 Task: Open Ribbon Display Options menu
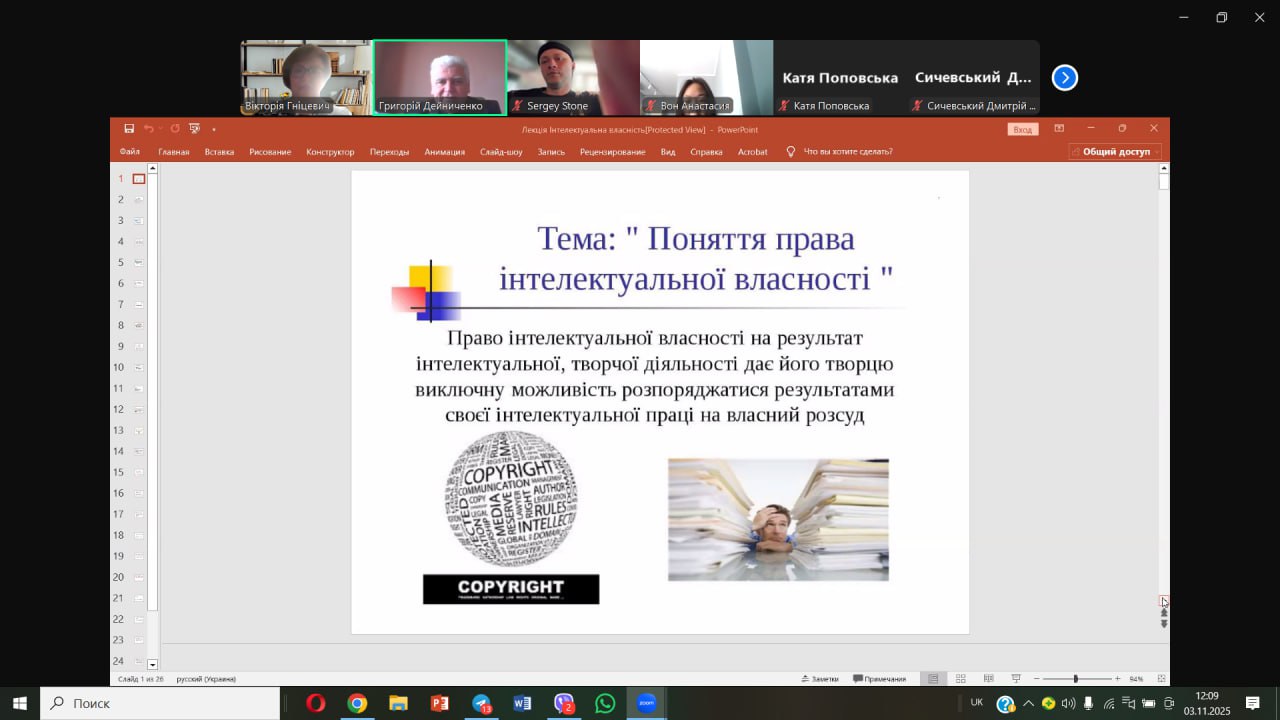[1059, 129]
